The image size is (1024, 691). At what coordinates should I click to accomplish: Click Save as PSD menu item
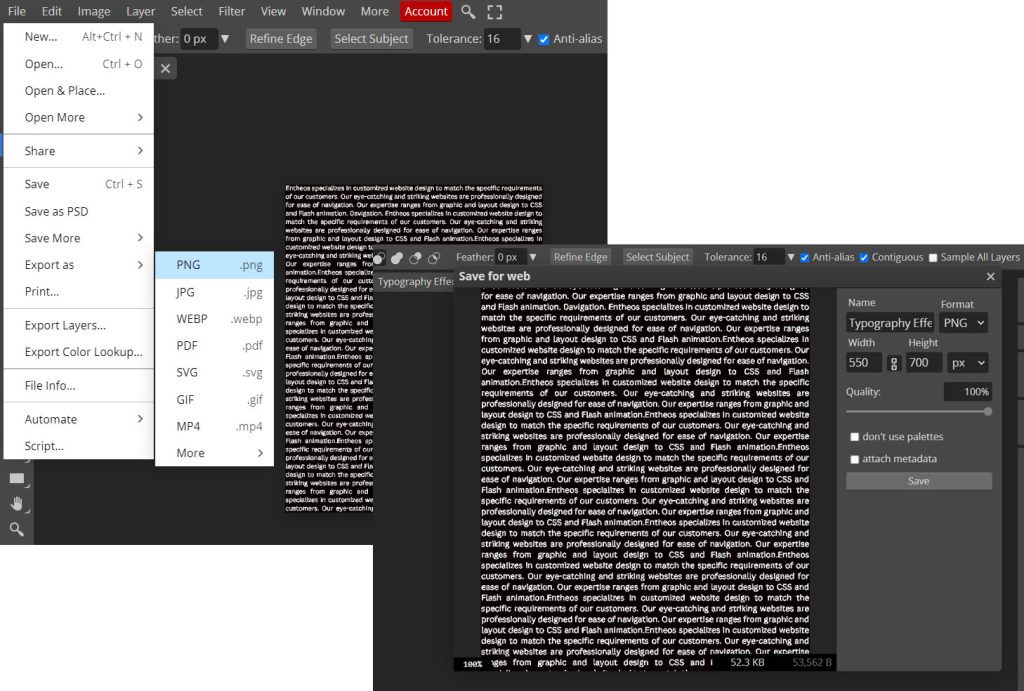[x=57, y=211]
